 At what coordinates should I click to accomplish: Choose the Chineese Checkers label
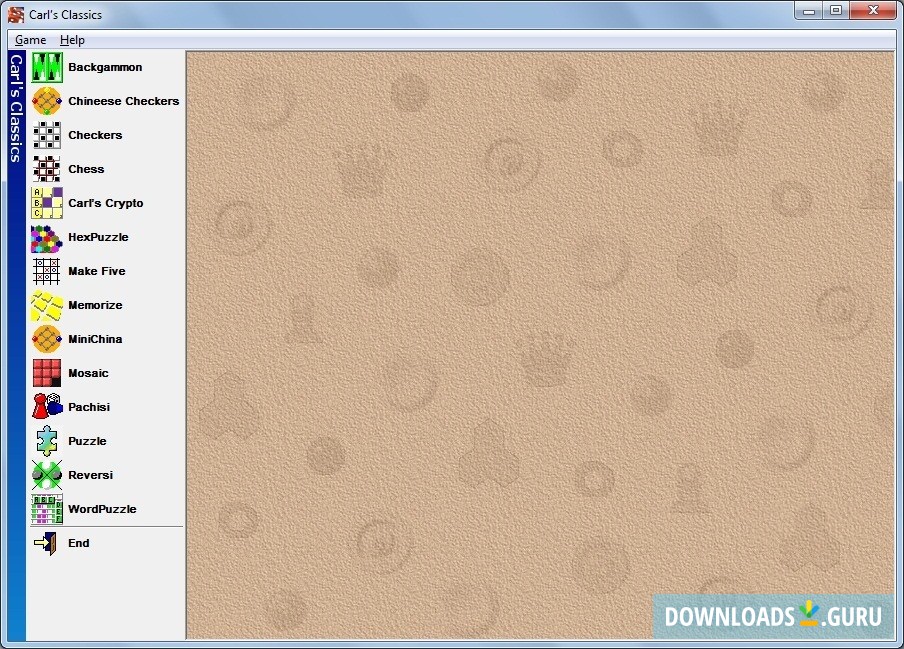coord(123,101)
